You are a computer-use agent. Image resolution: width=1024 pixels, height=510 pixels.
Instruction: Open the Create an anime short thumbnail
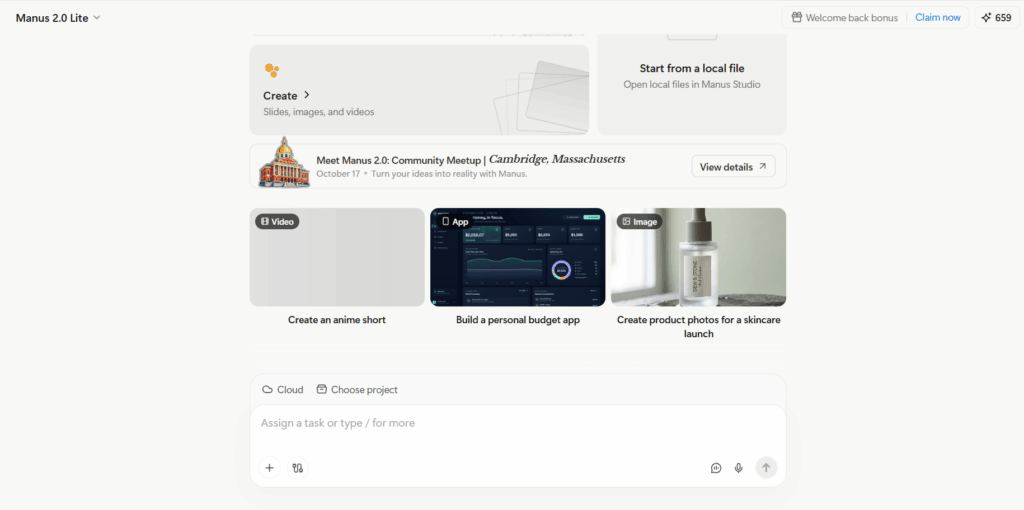point(337,257)
